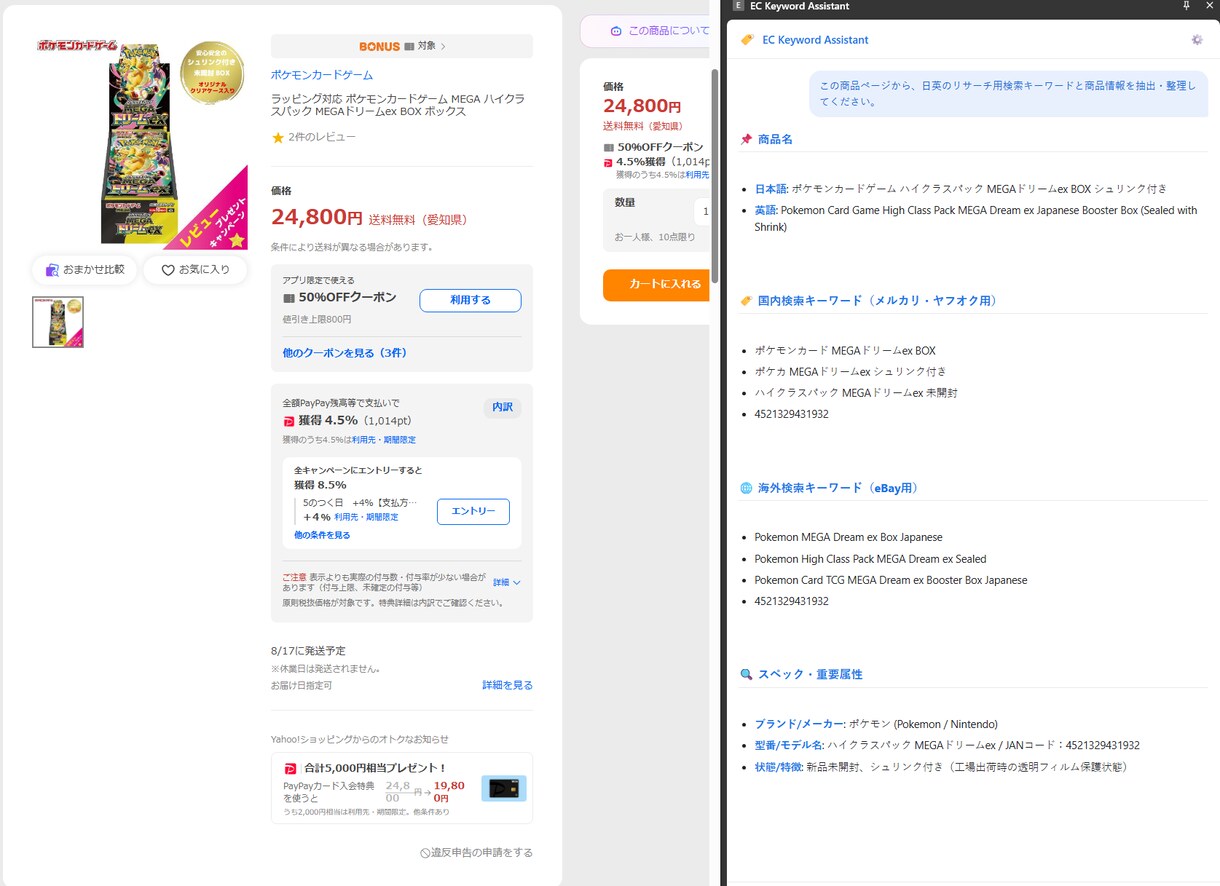Viewport: 1220px width, 886px height.
Task: Open 詳細を見る shipping details link
Action: tap(507, 685)
